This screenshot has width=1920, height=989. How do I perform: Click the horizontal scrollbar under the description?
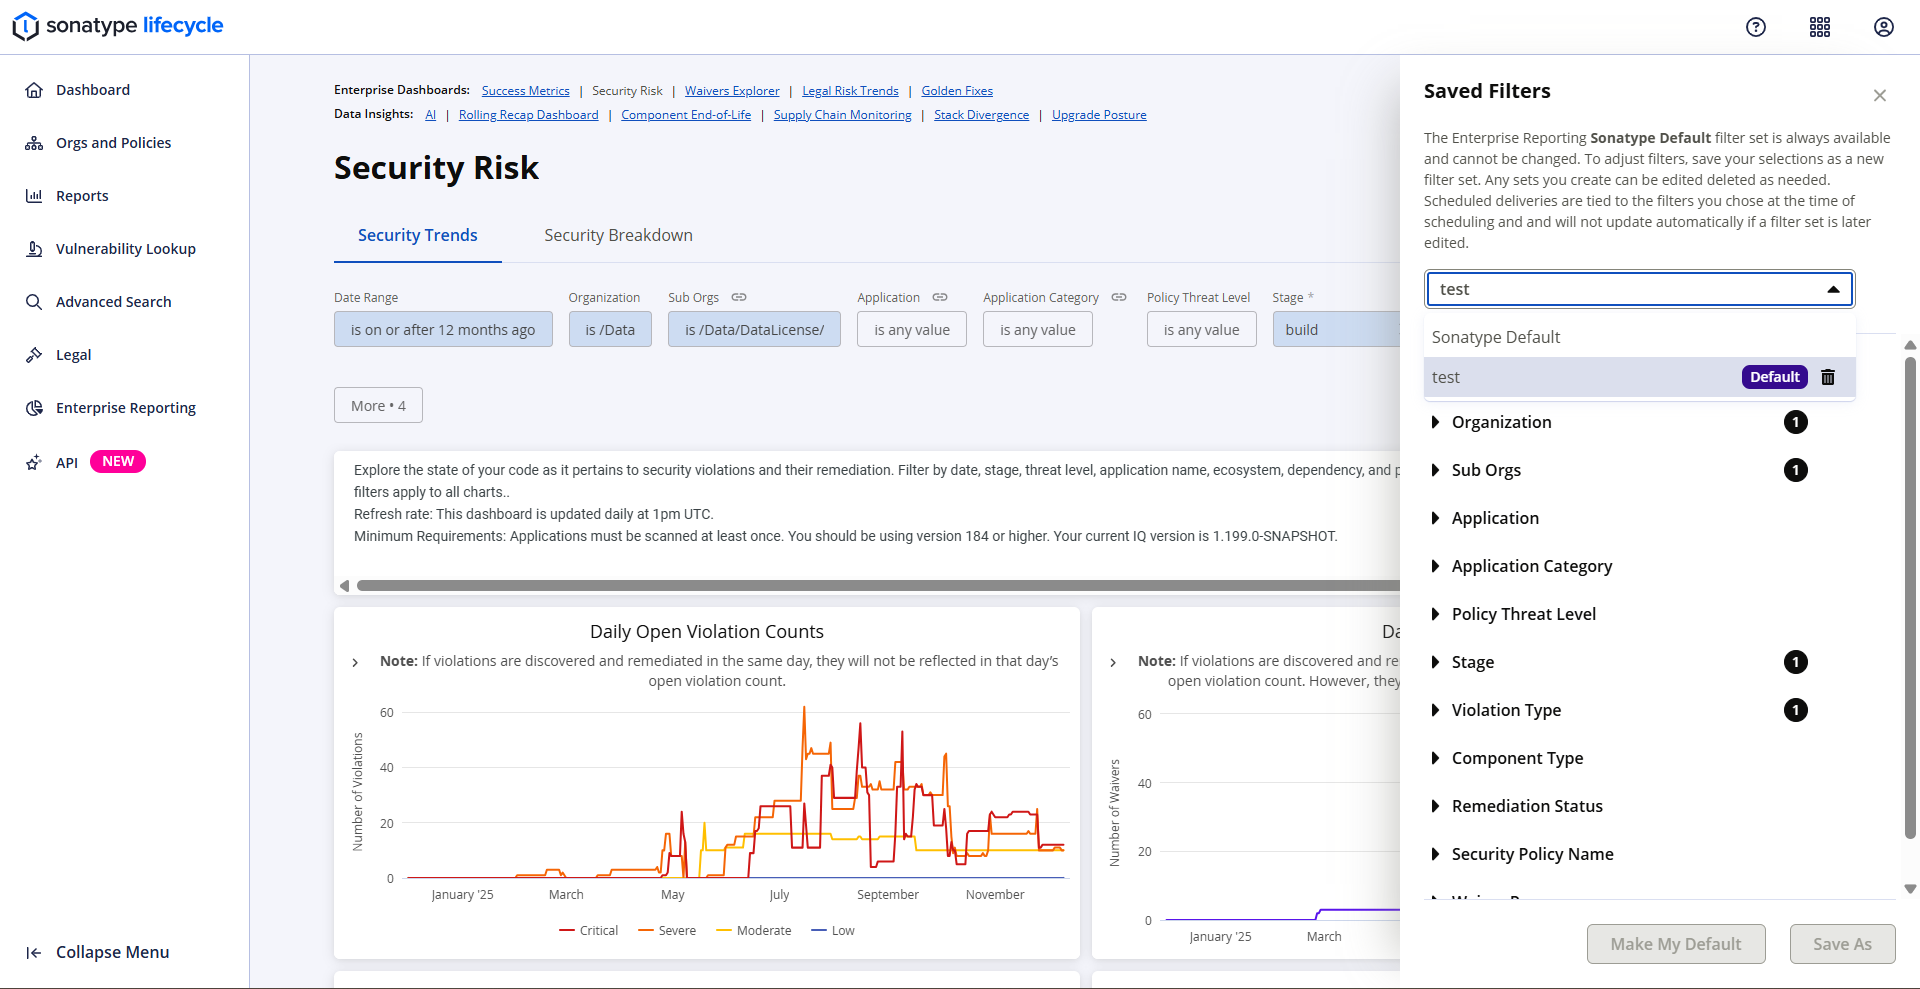(x=877, y=585)
